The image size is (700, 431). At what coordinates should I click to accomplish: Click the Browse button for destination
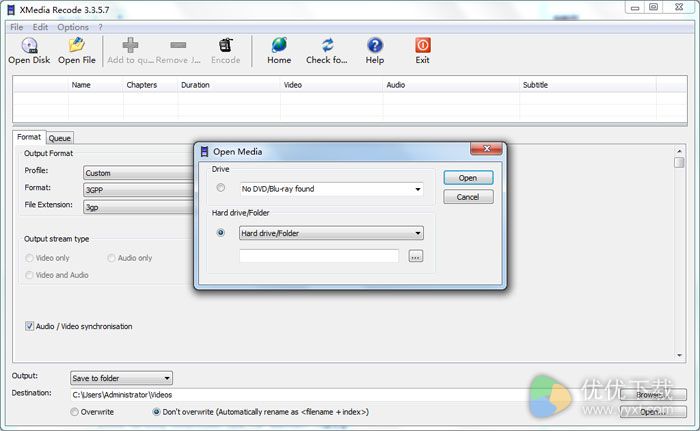coord(654,394)
